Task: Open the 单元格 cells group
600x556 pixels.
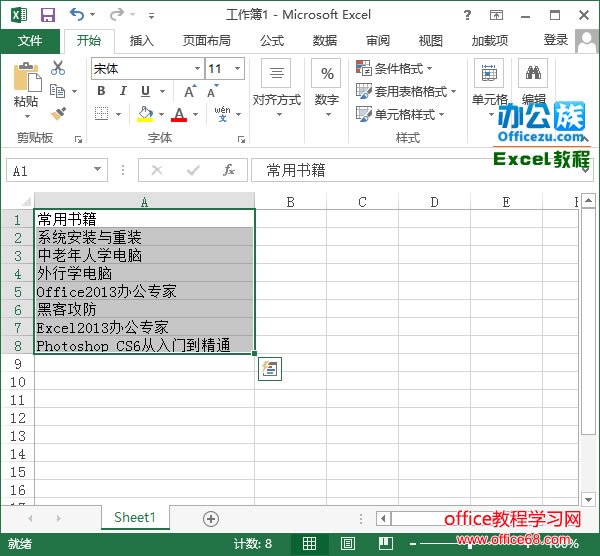Action: 489,88
